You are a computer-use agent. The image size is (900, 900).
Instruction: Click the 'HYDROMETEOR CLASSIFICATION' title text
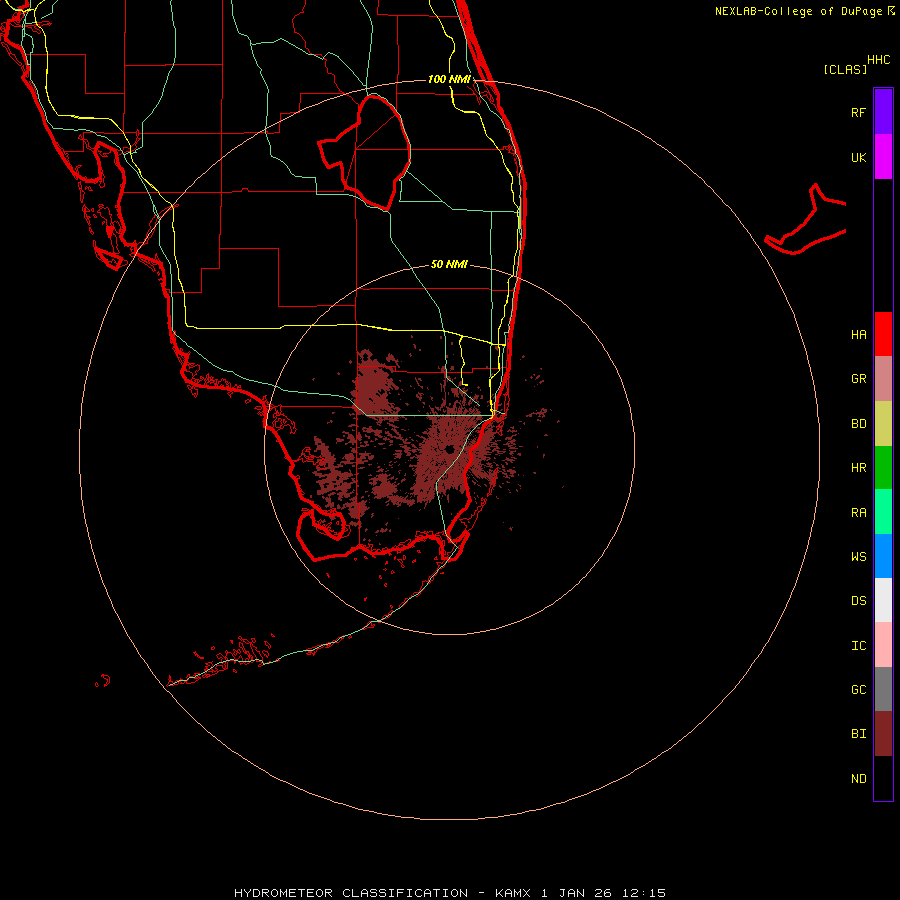point(351,893)
